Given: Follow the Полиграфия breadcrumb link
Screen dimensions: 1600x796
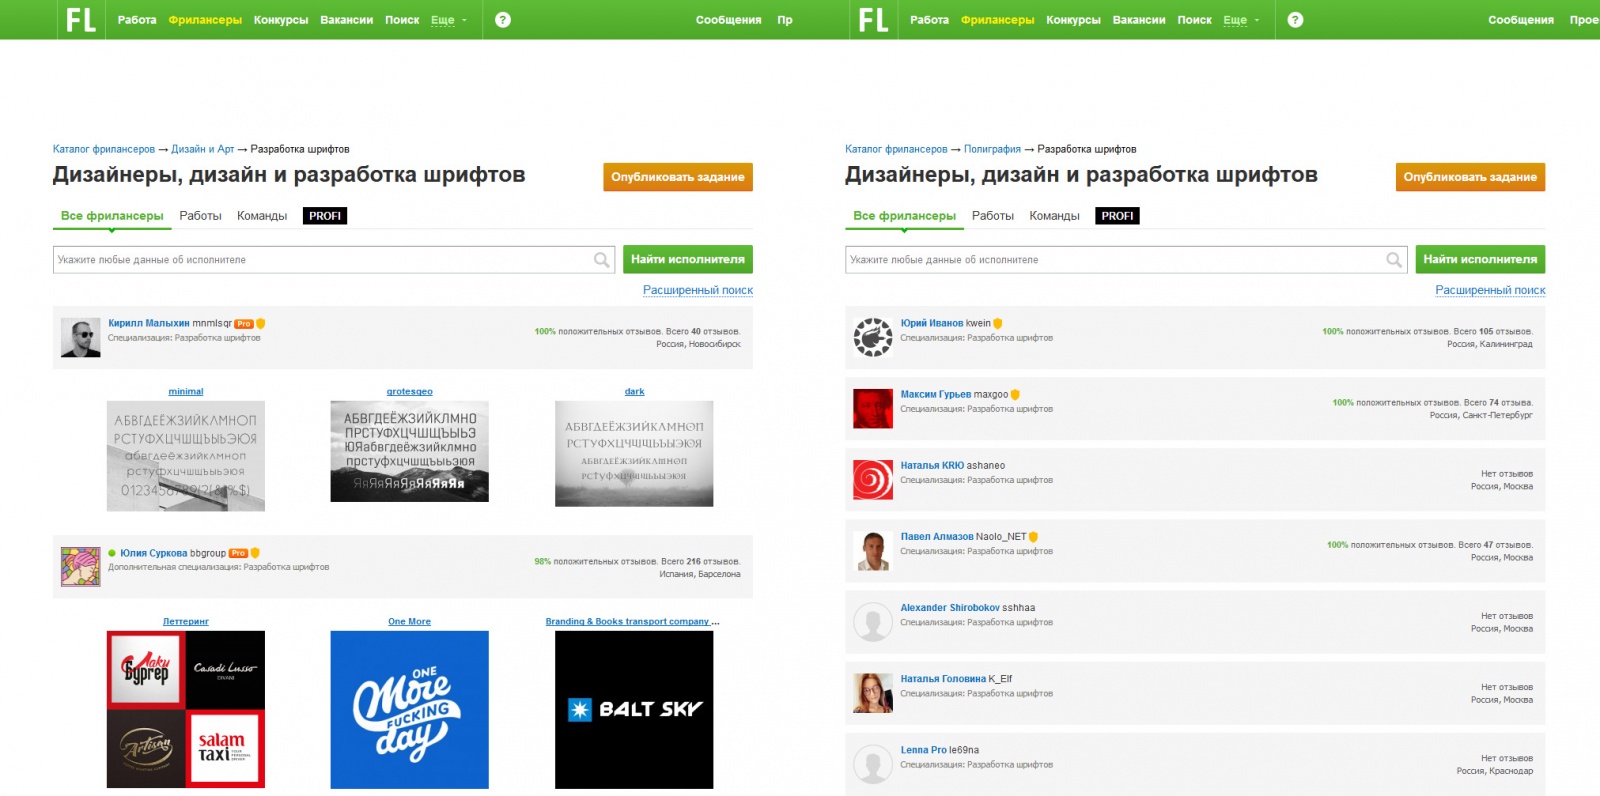Looking at the screenshot, I should tap(992, 149).
